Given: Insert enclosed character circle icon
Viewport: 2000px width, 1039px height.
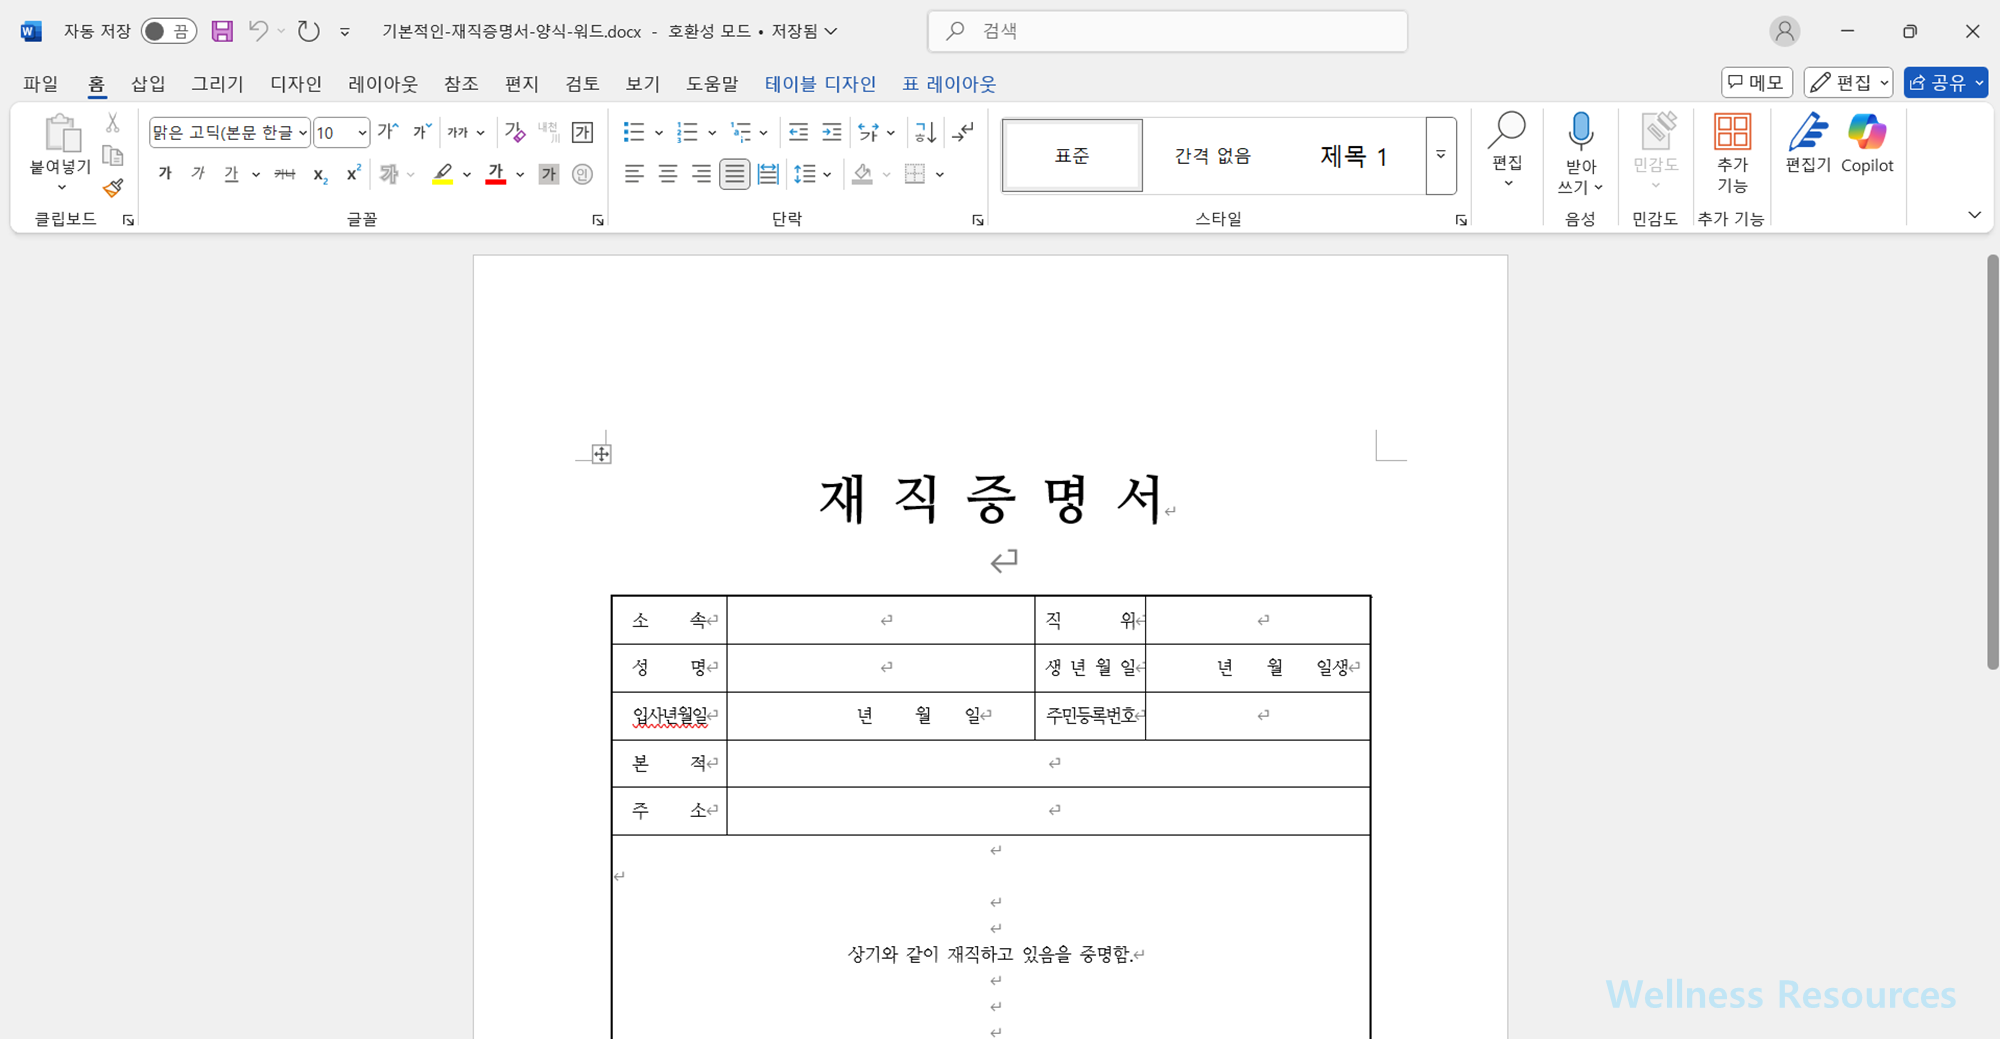Looking at the screenshot, I should [x=582, y=174].
